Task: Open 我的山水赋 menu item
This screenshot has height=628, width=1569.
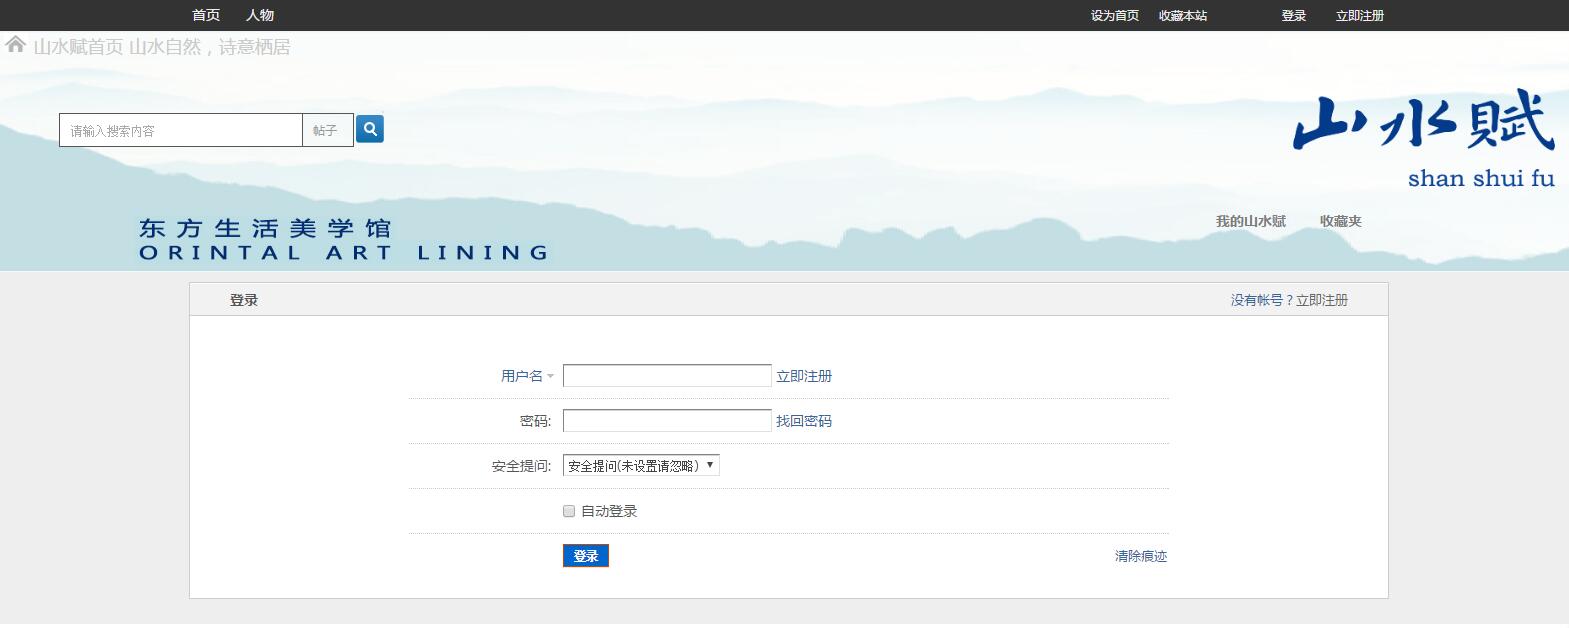Action: coord(1250,221)
